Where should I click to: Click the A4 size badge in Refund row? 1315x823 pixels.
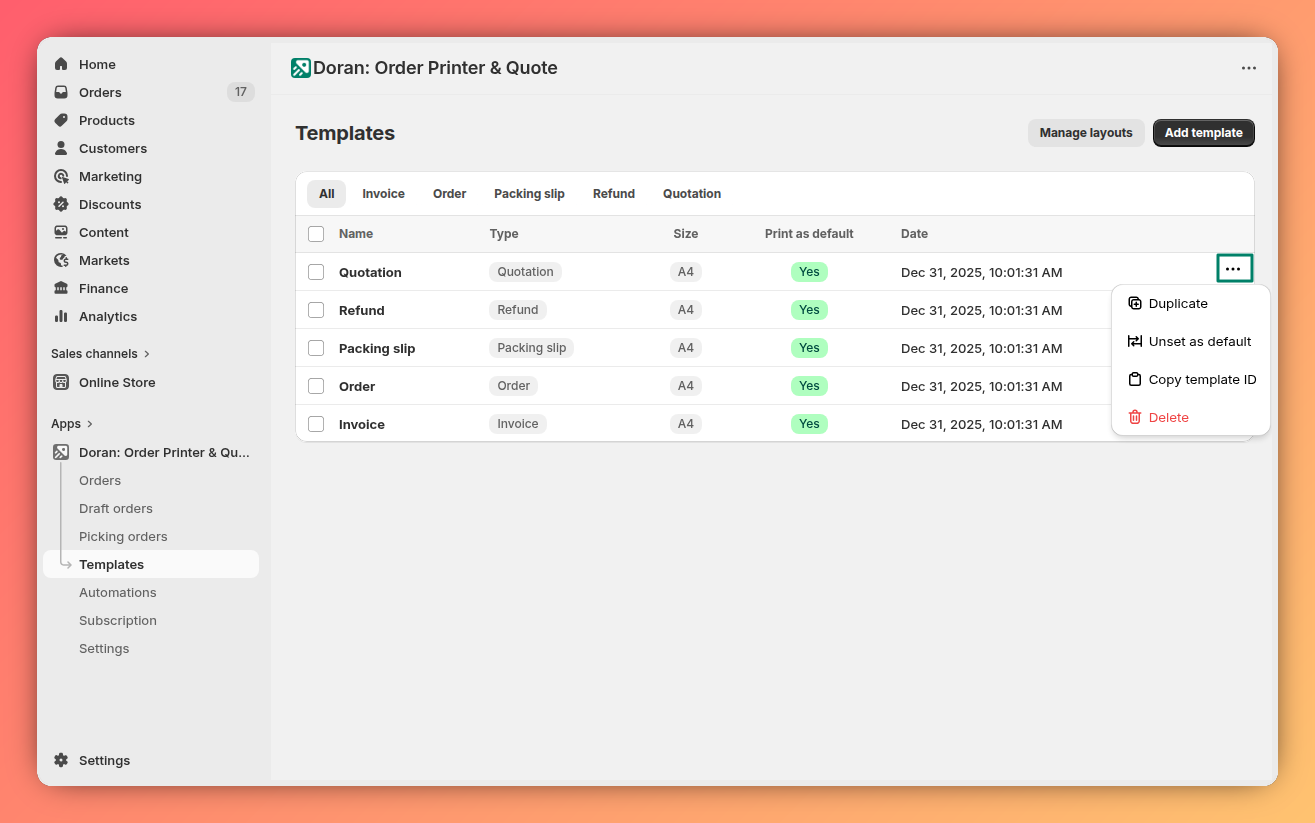[686, 310]
